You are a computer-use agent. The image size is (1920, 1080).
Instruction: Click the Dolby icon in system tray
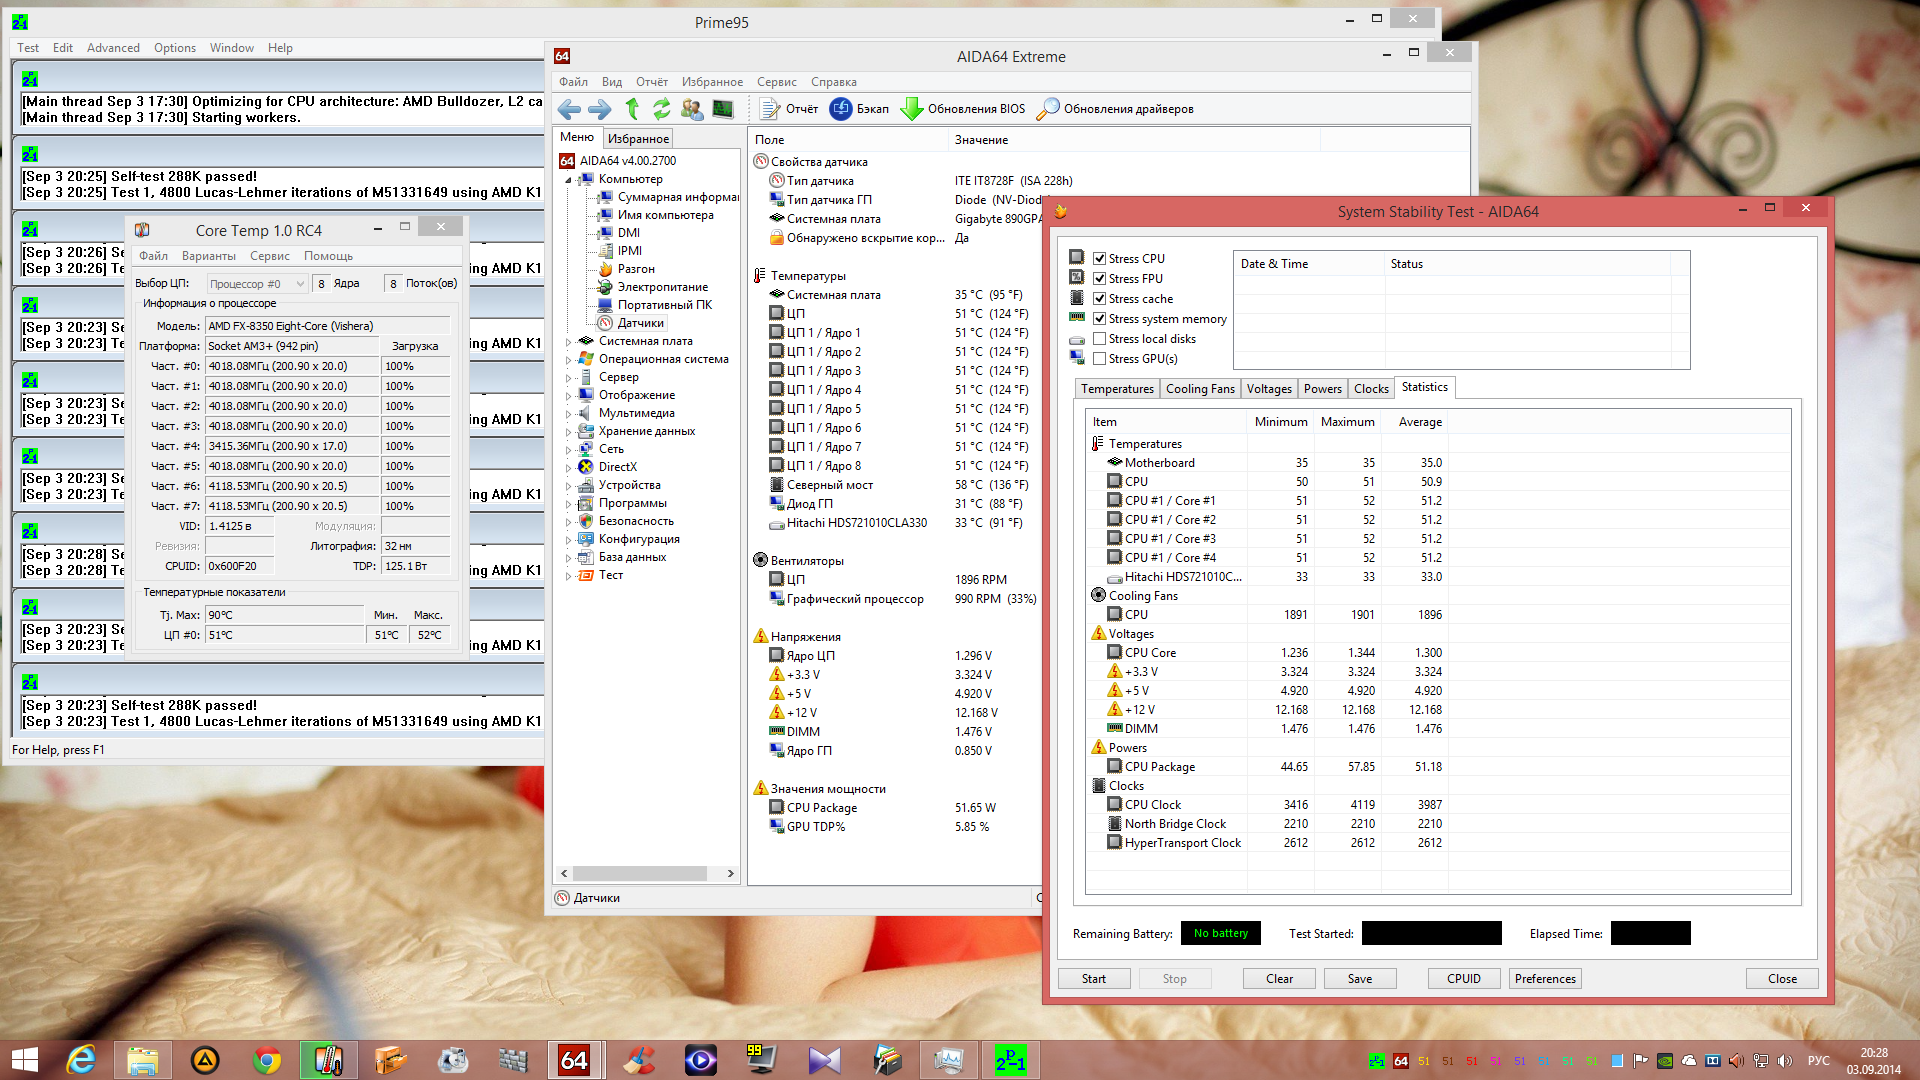click(1713, 1061)
